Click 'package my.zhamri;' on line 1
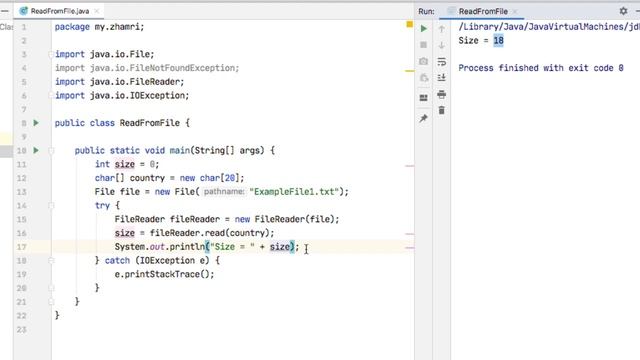This screenshot has width=640, height=360. coord(100,27)
